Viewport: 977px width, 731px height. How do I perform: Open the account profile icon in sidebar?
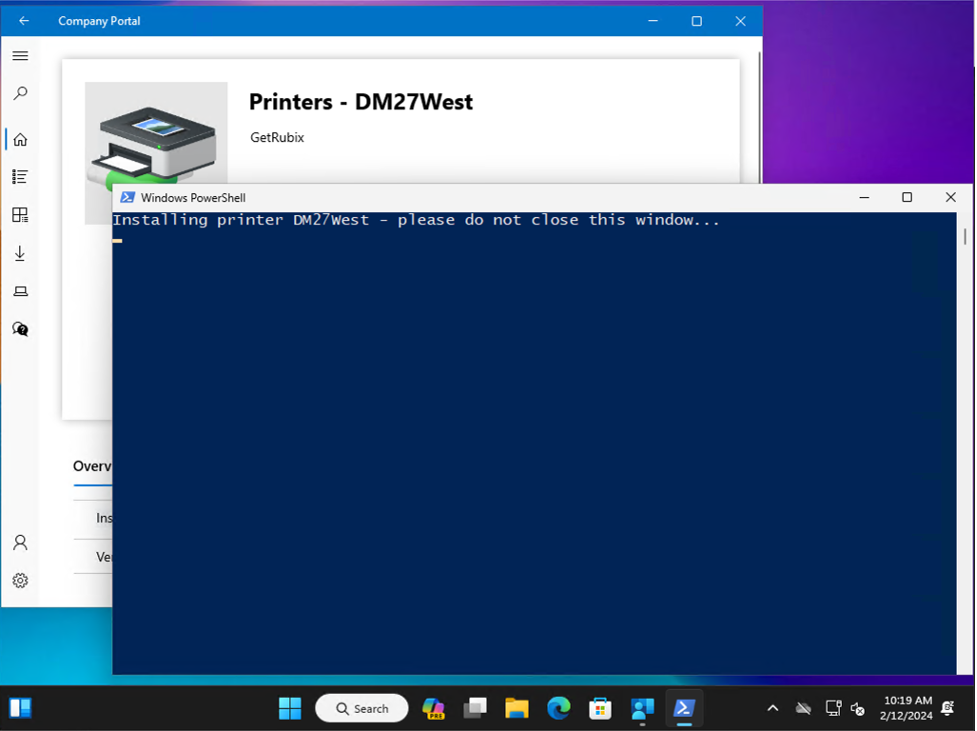click(x=20, y=543)
